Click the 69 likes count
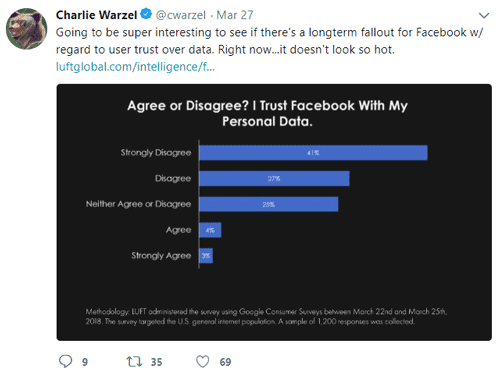 click(x=225, y=362)
